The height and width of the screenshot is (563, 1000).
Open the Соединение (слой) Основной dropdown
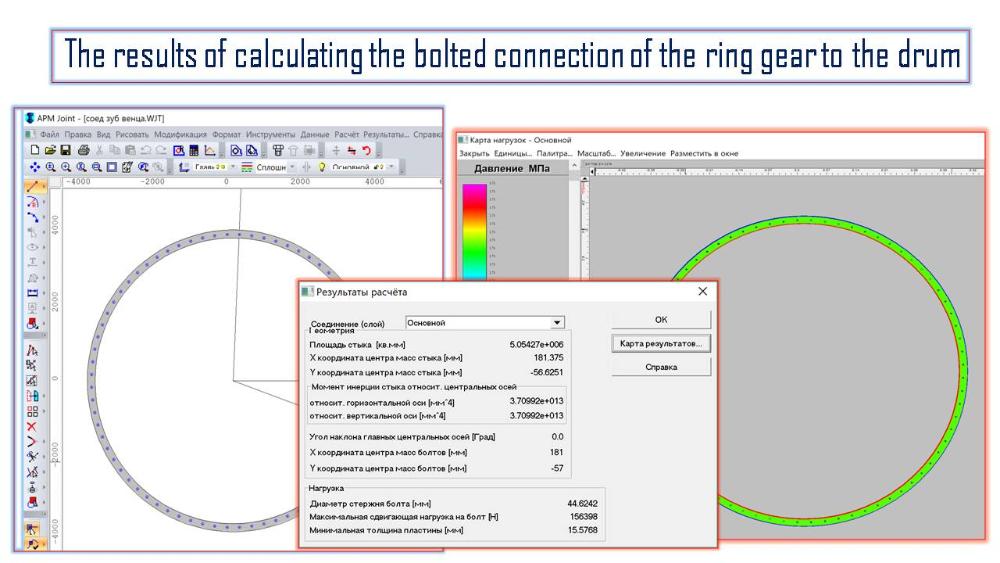point(558,323)
